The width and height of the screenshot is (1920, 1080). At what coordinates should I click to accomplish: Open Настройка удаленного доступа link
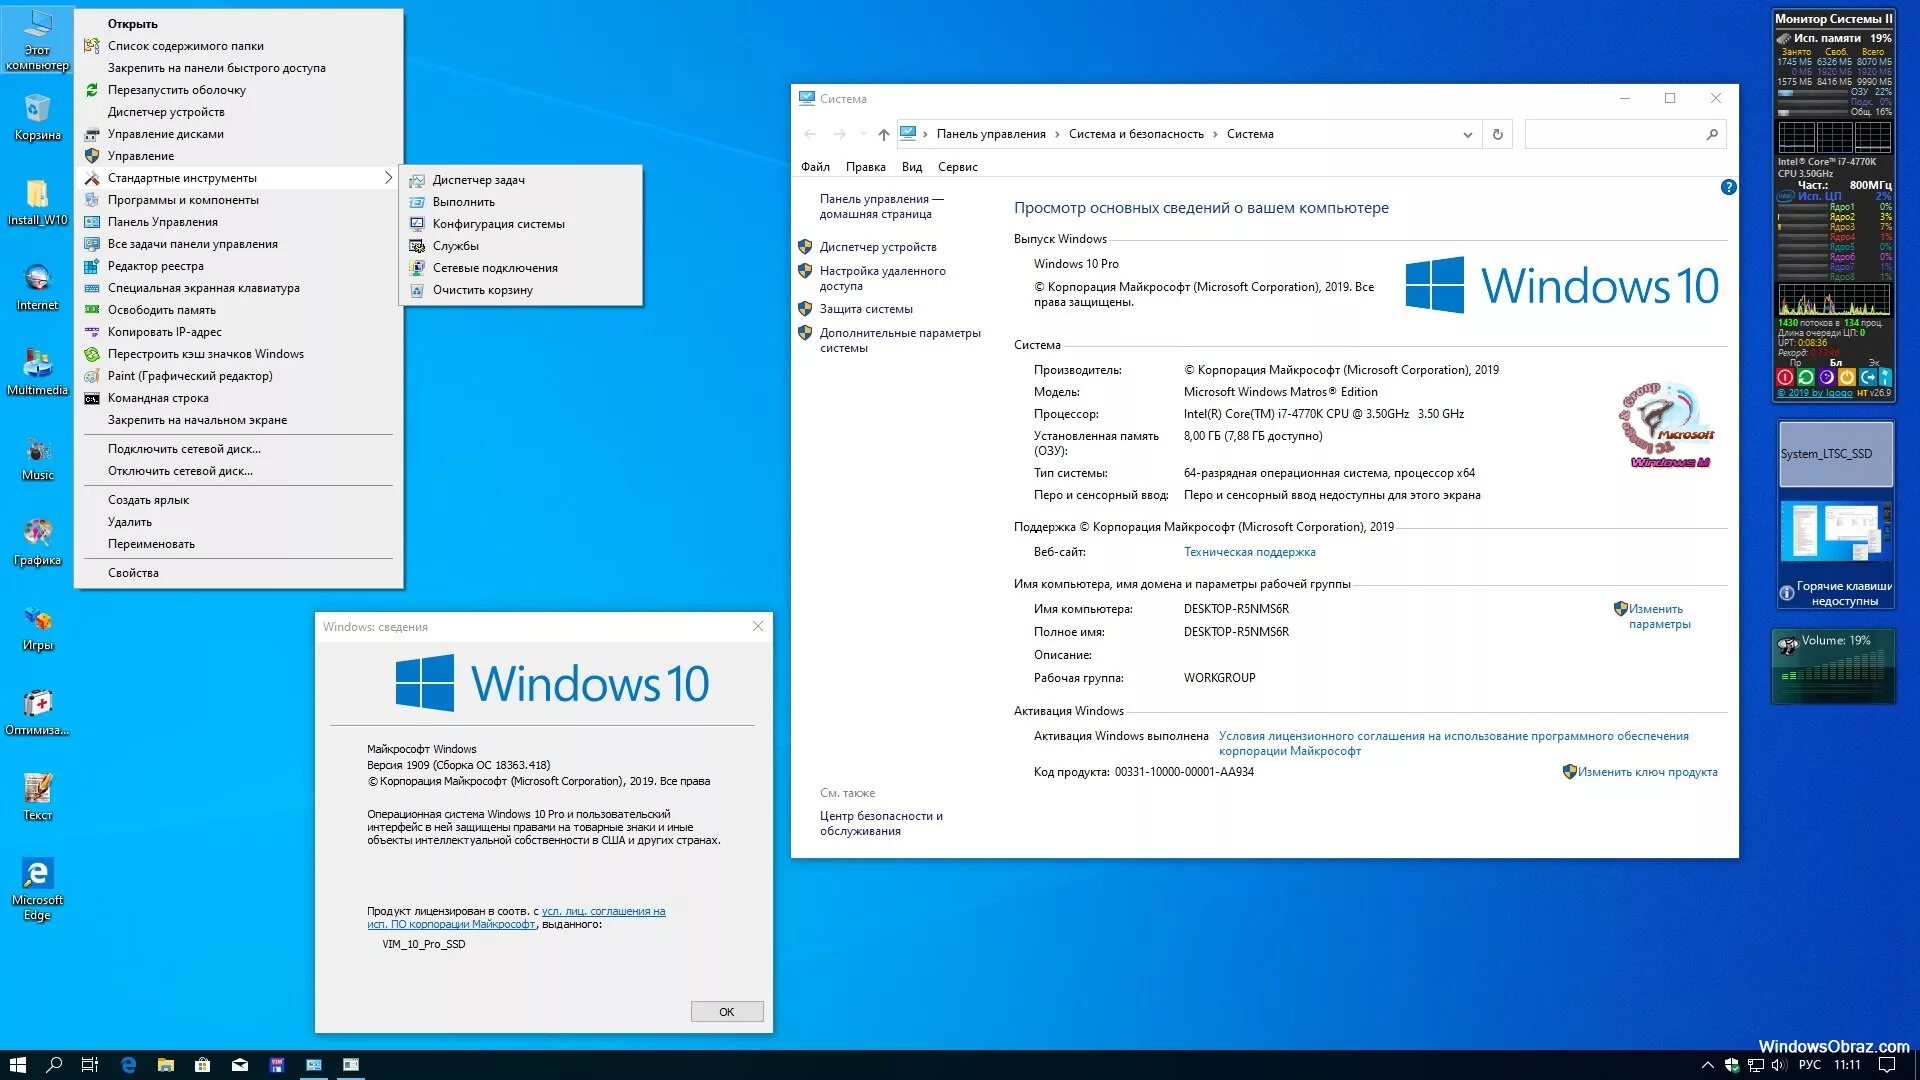(x=882, y=278)
